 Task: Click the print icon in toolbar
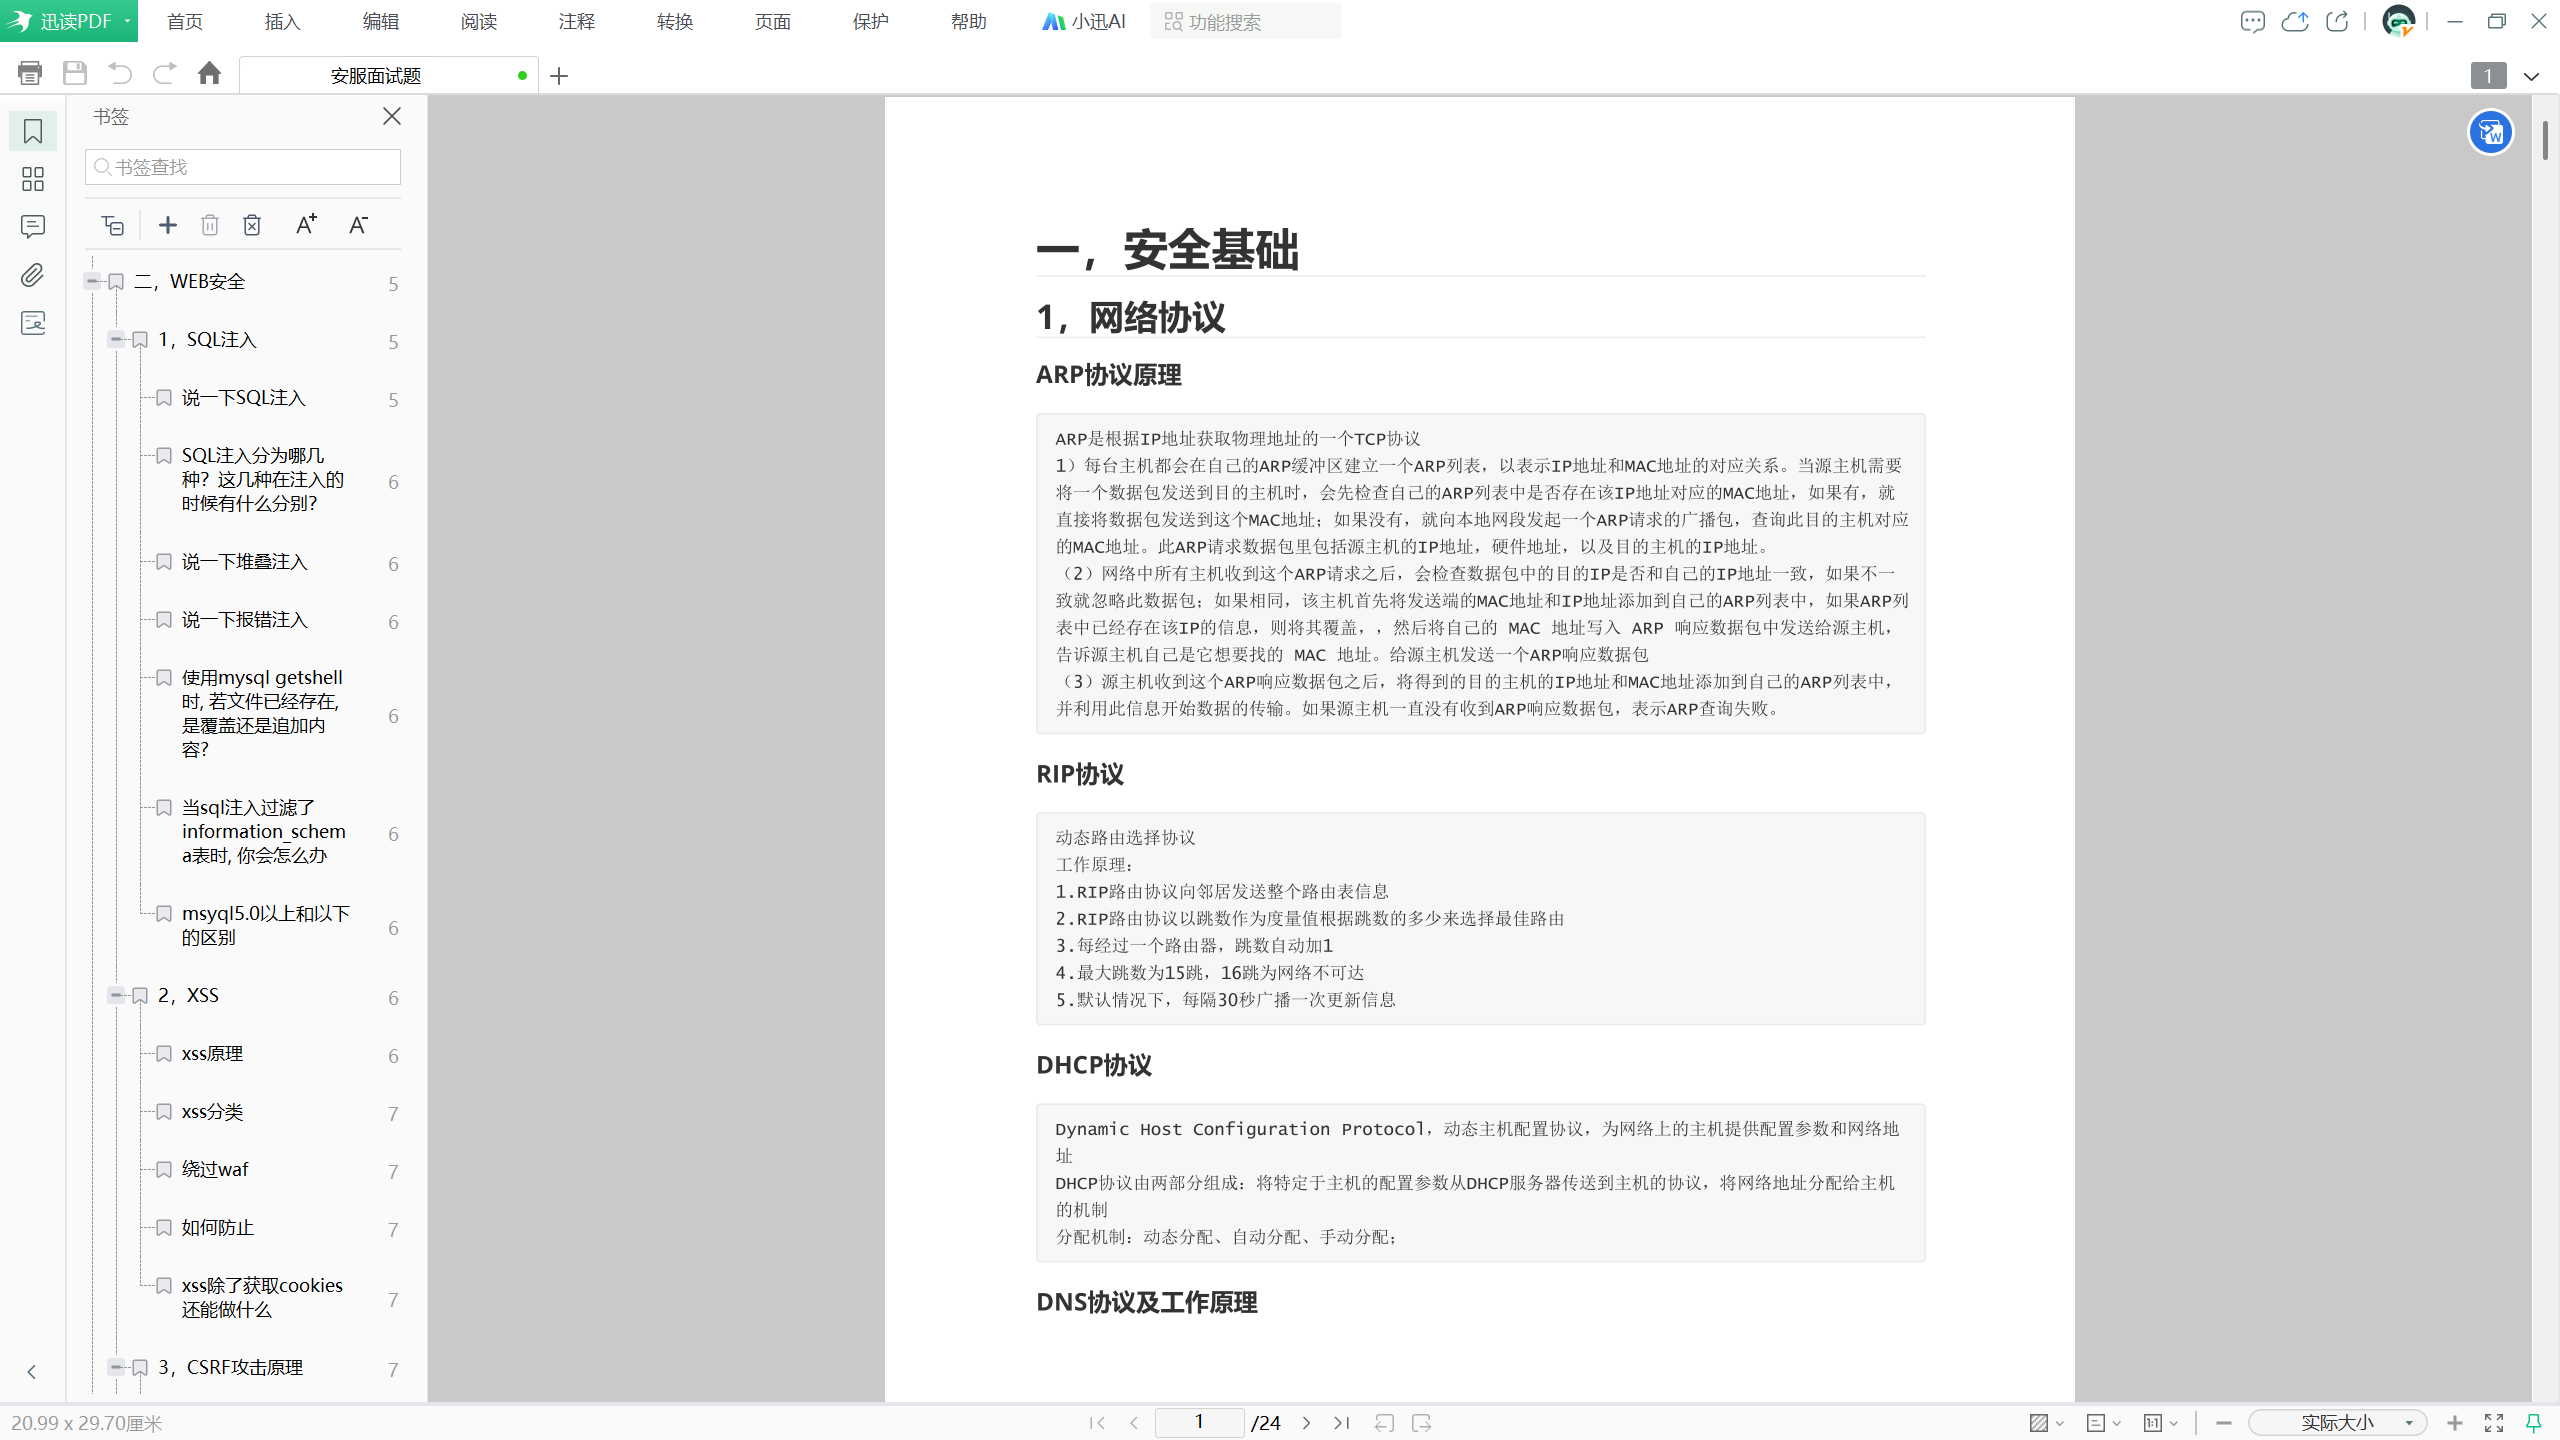(30, 73)
